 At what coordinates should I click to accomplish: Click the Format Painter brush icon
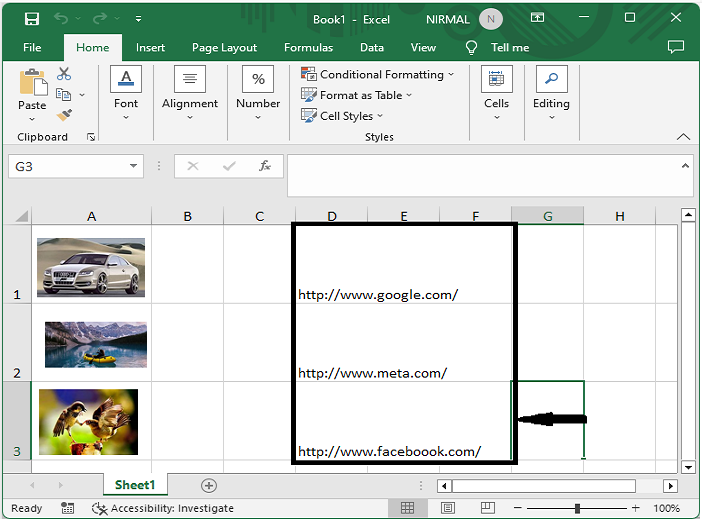pyautogui.click(x=64, y=116)
